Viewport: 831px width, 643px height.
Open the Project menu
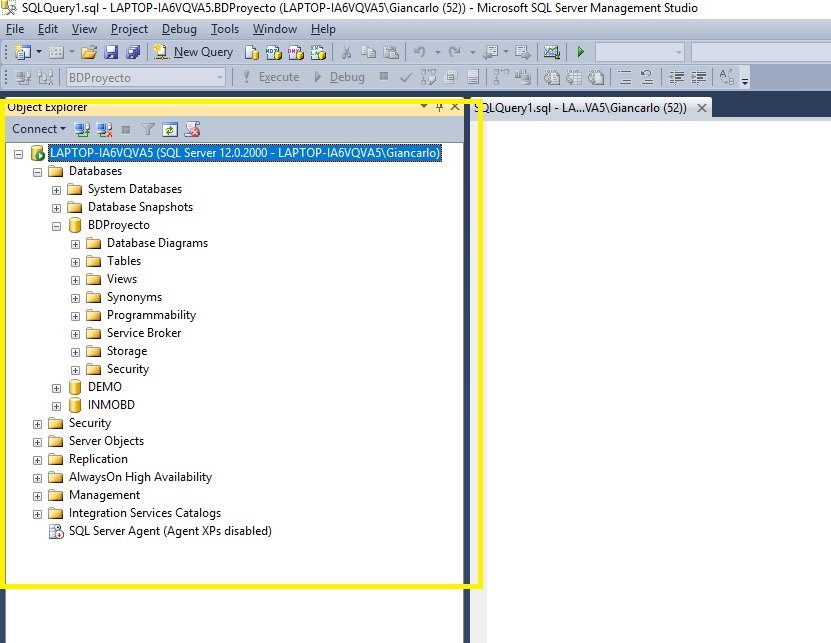coord(129,29)
